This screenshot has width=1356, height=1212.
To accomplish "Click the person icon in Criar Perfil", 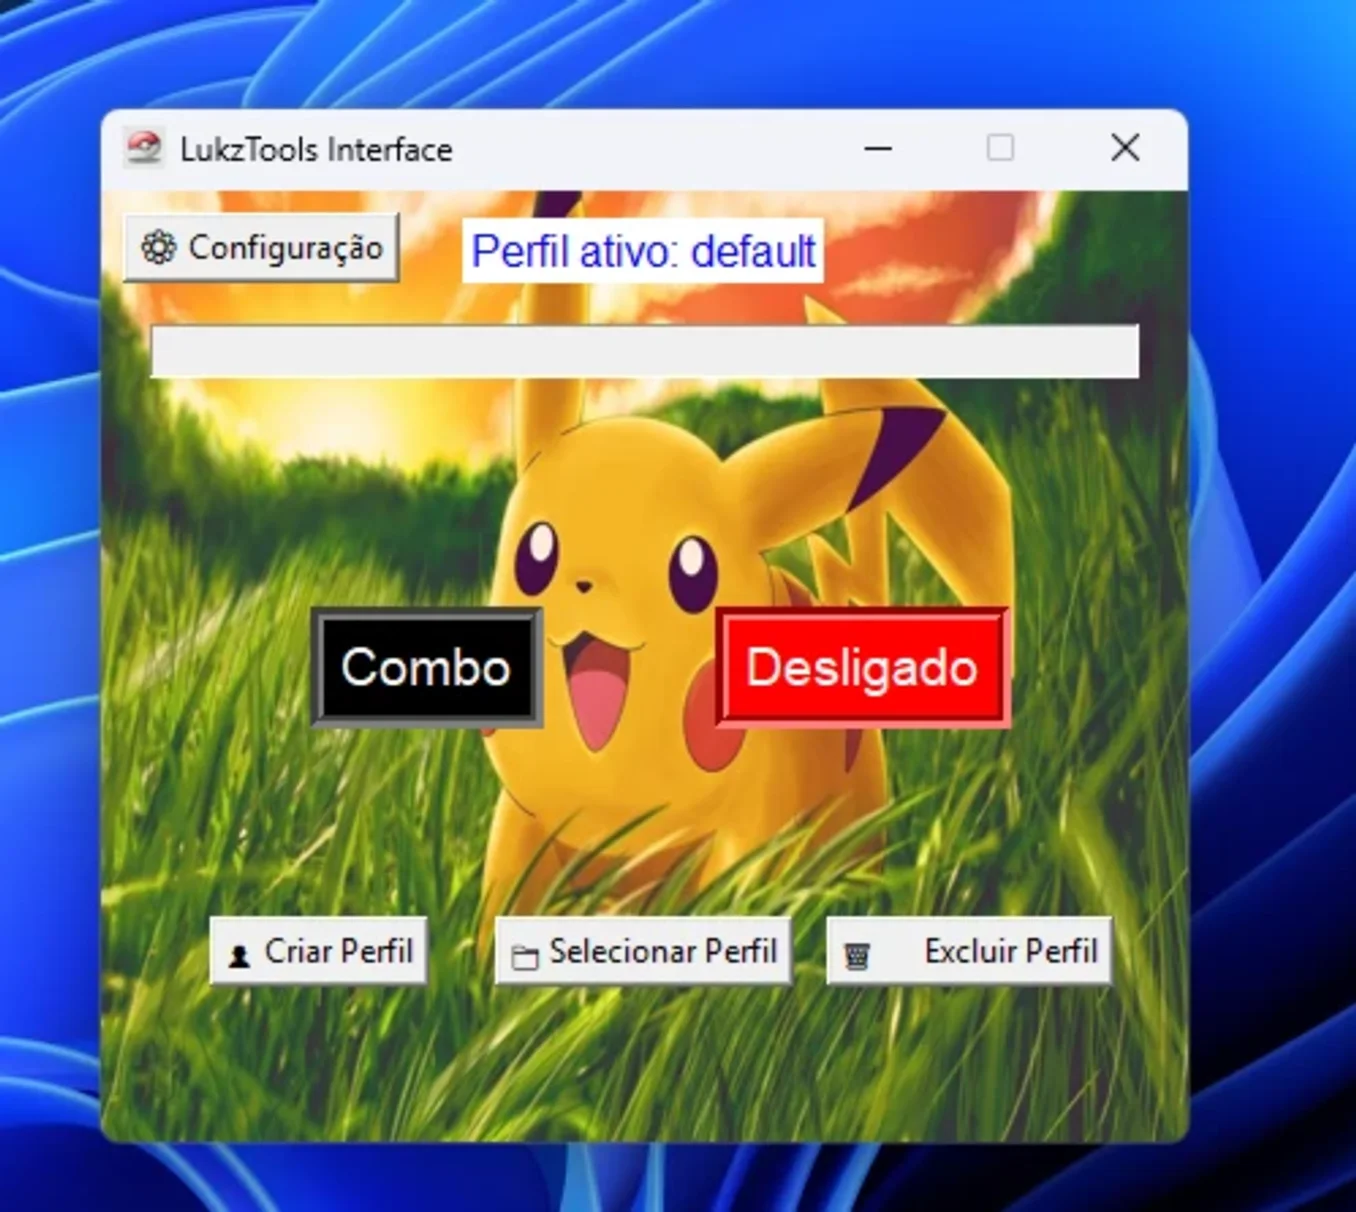I will click(239, 957).
